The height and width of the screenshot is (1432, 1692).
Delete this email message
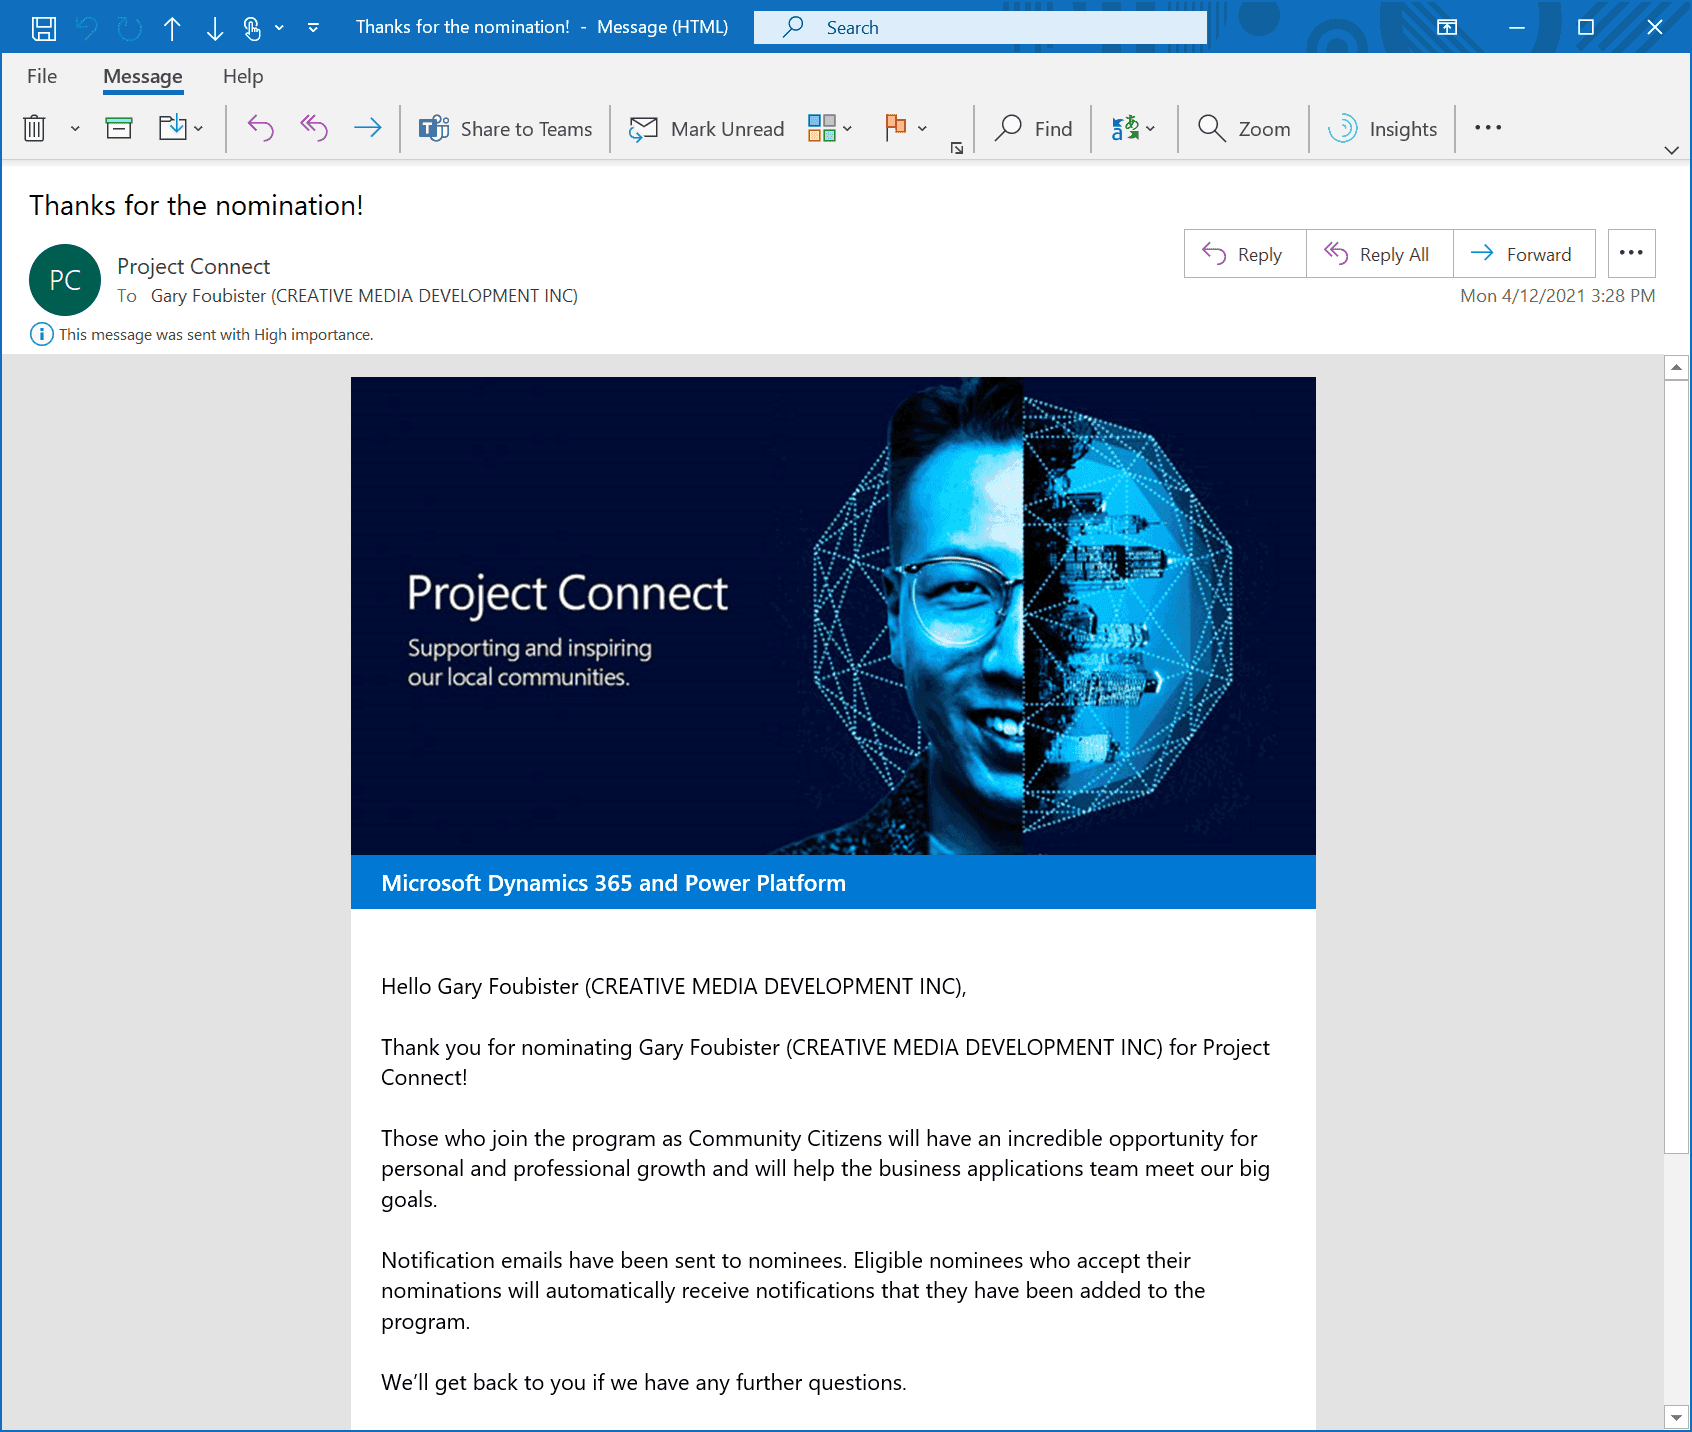[x=34, y=128]
